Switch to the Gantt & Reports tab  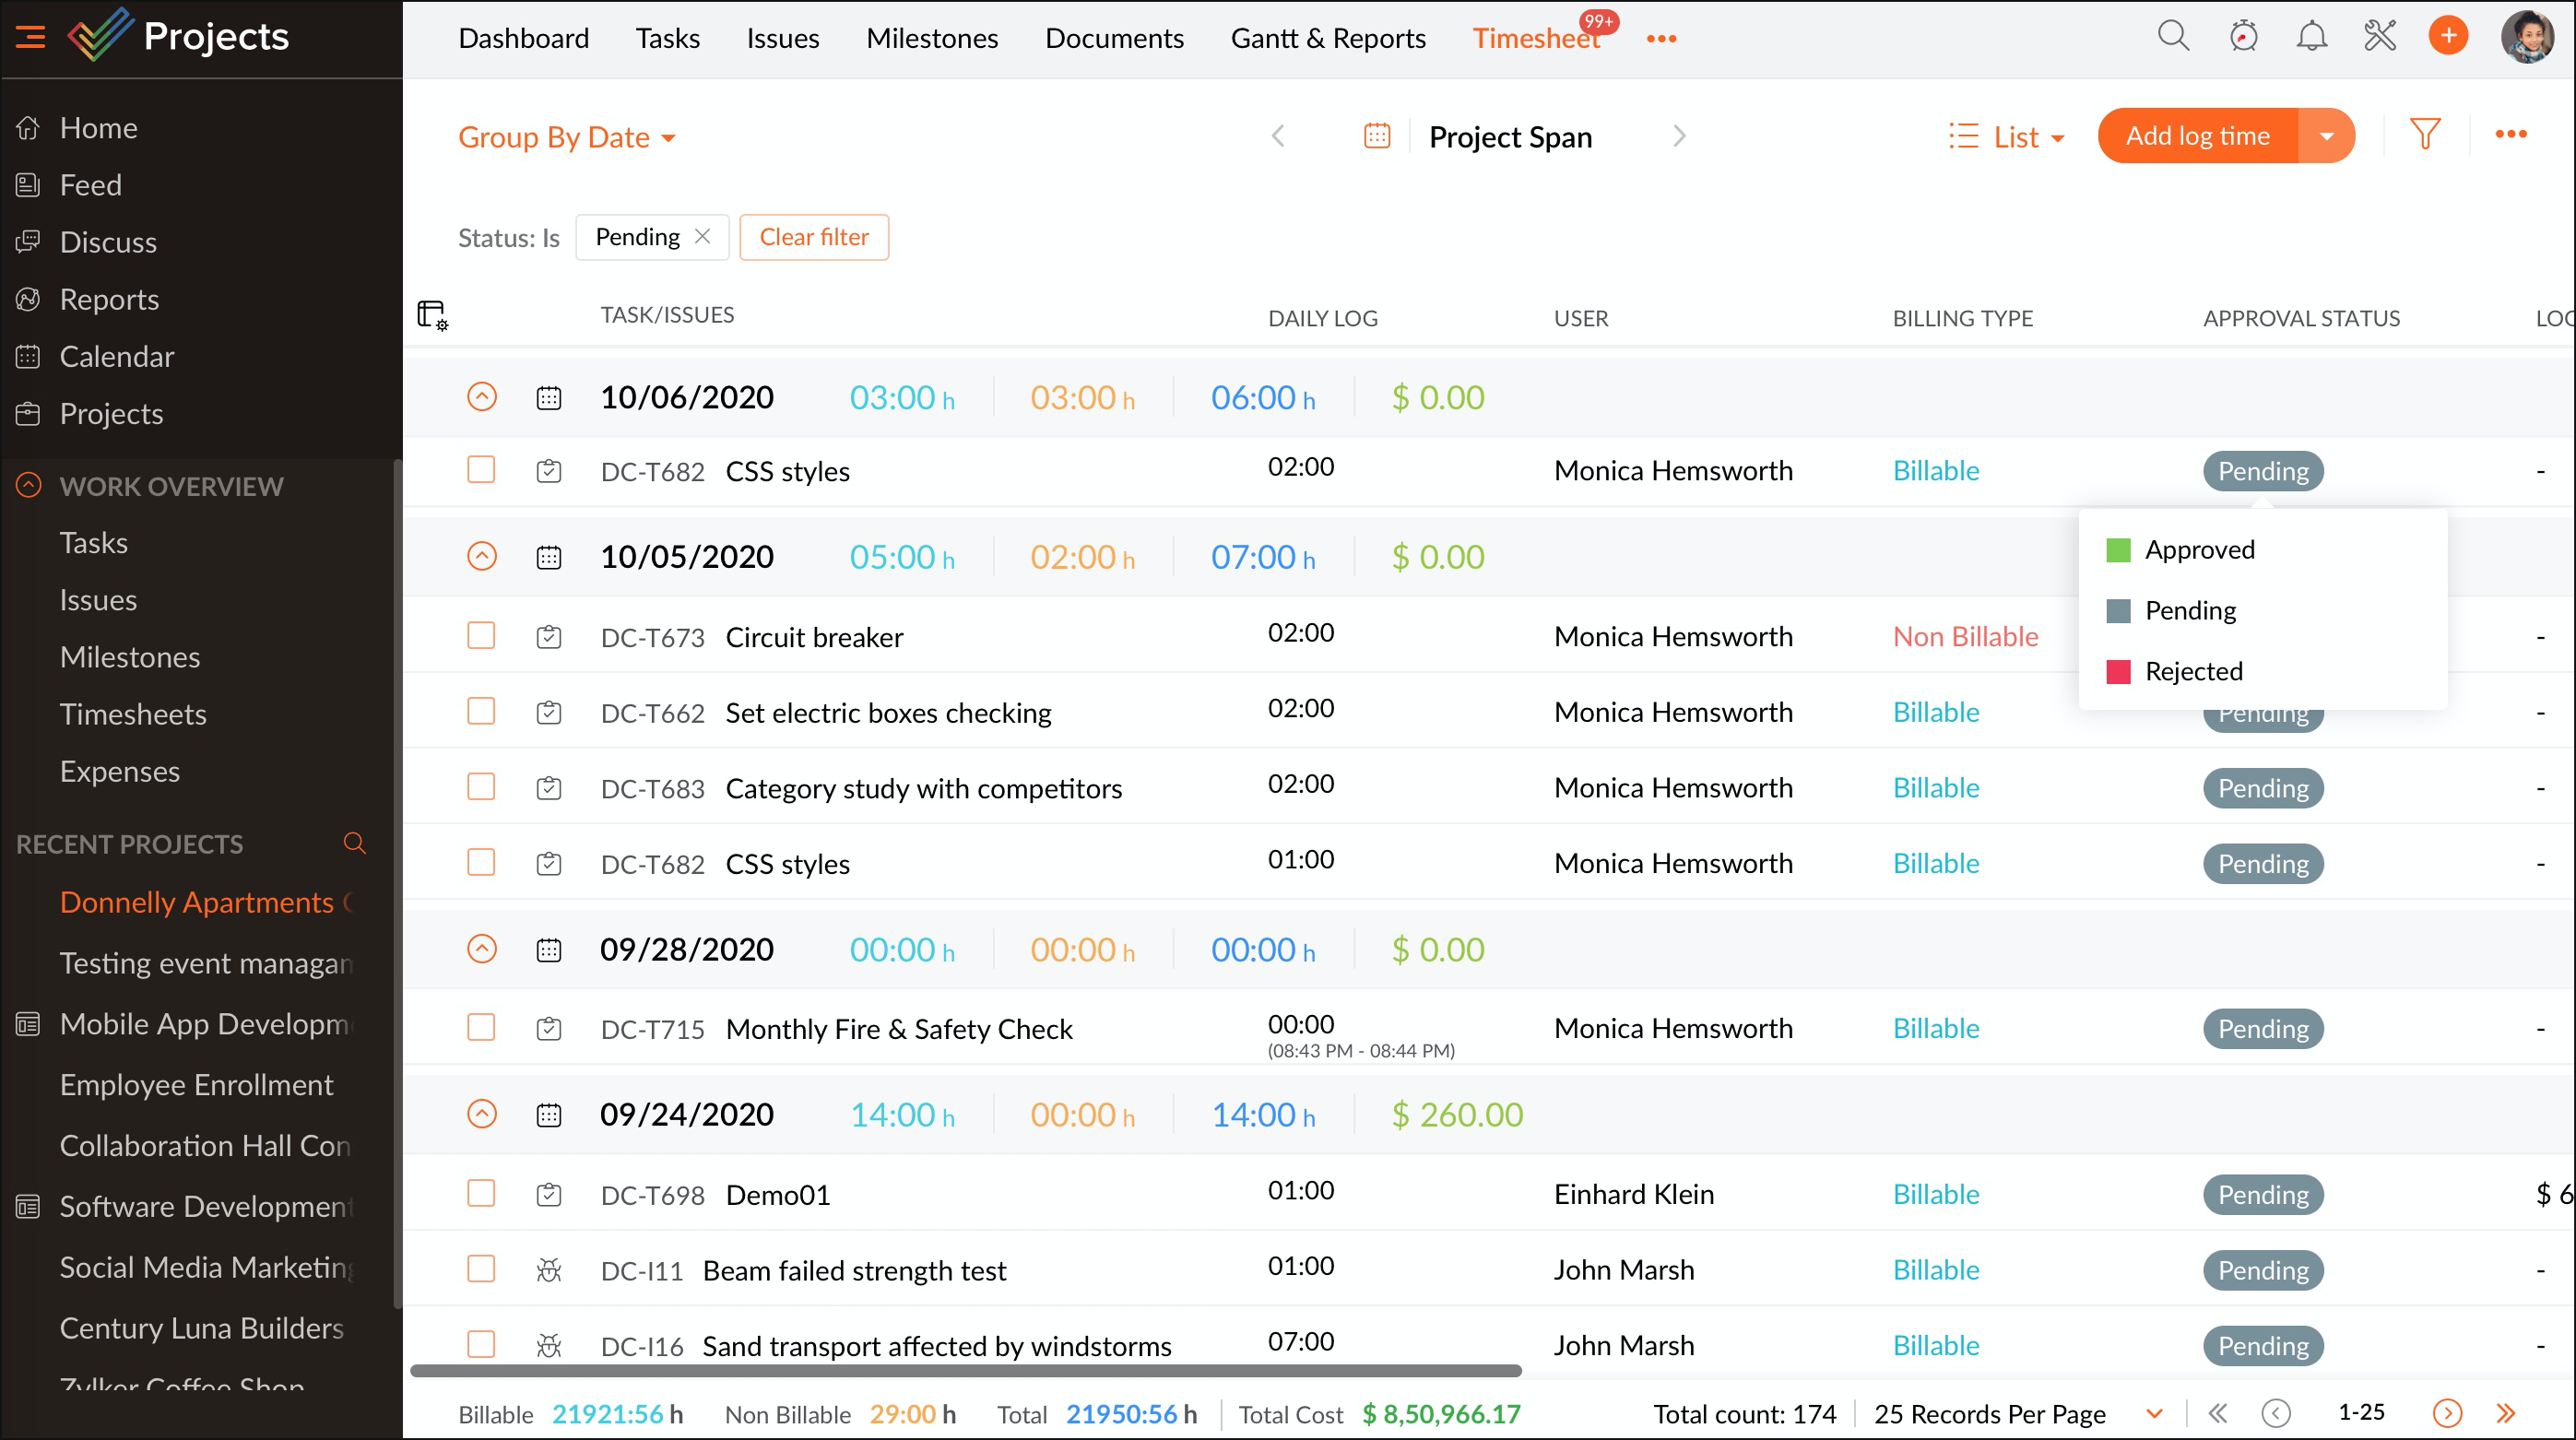(1328, 38)
